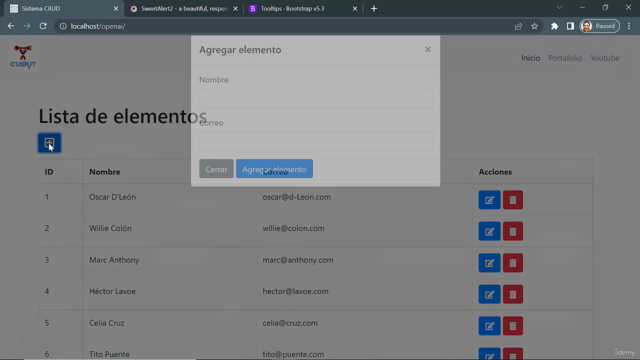Image resolution: width=640 pixels, height=360 pixels.
Task: Click Agregar elemento submit button
Action: click(x=274, y=169)
